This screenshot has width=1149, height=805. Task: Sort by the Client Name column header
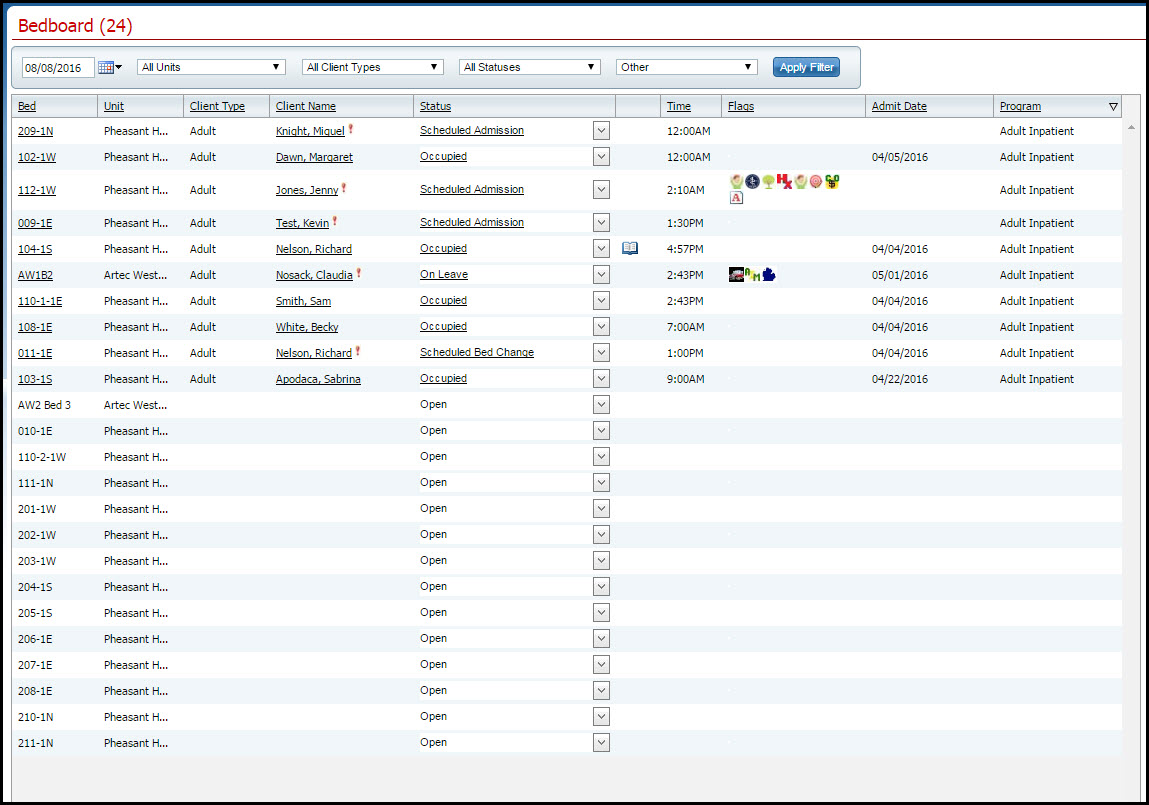[306, 106]
